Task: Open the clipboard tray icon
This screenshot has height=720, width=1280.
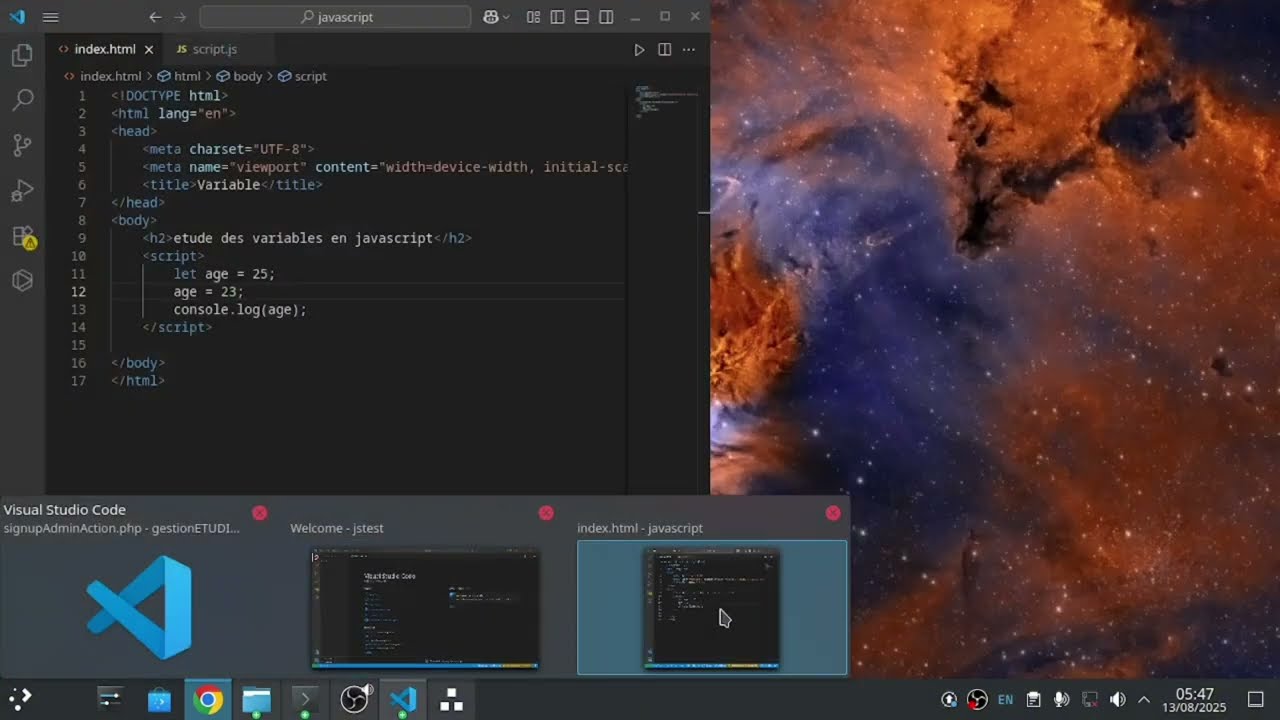Action: 1034,700
